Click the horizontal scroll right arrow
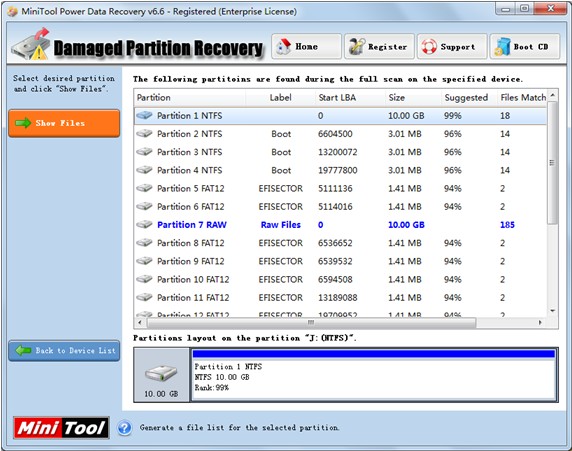Viewport: 572px width, 451px height. point(540,323)
